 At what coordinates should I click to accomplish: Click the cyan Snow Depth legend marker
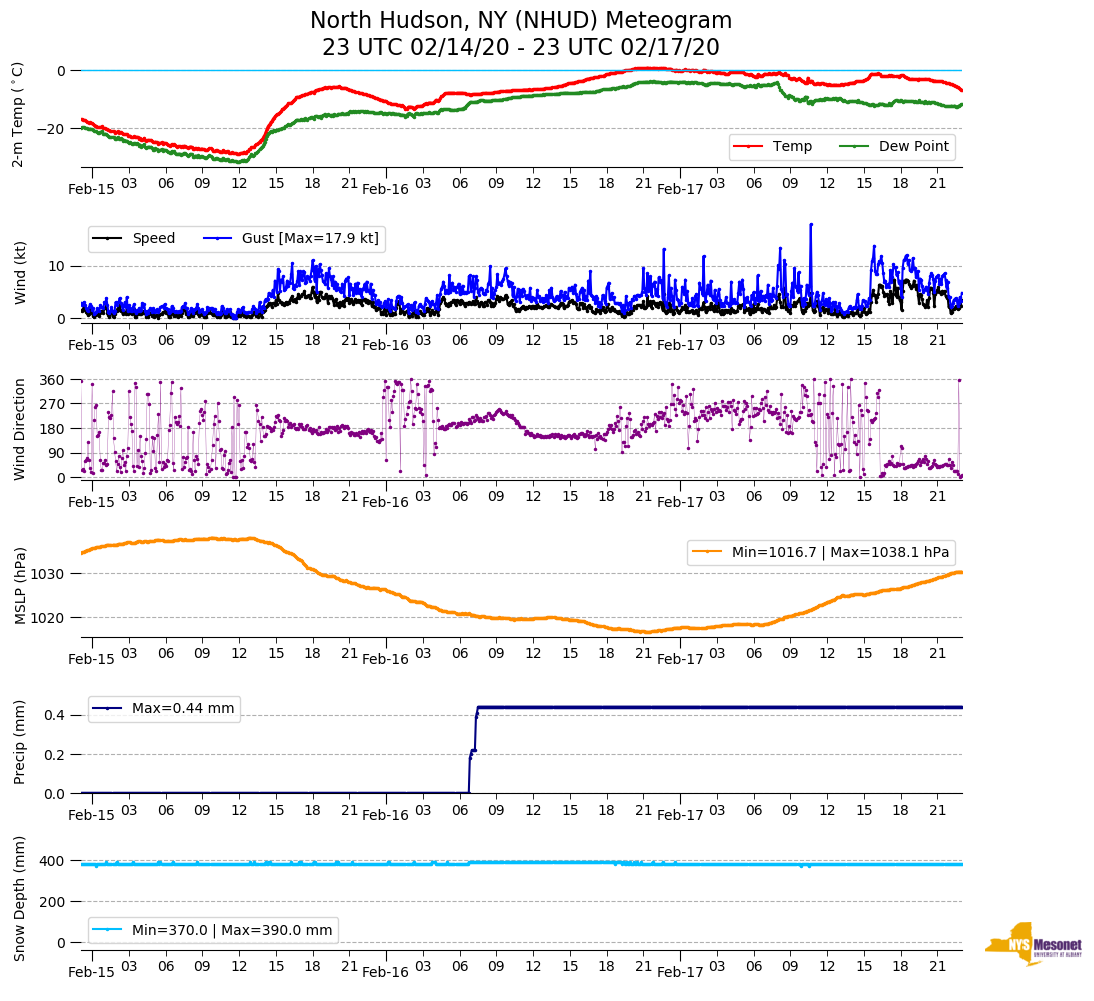coord(108,930)
